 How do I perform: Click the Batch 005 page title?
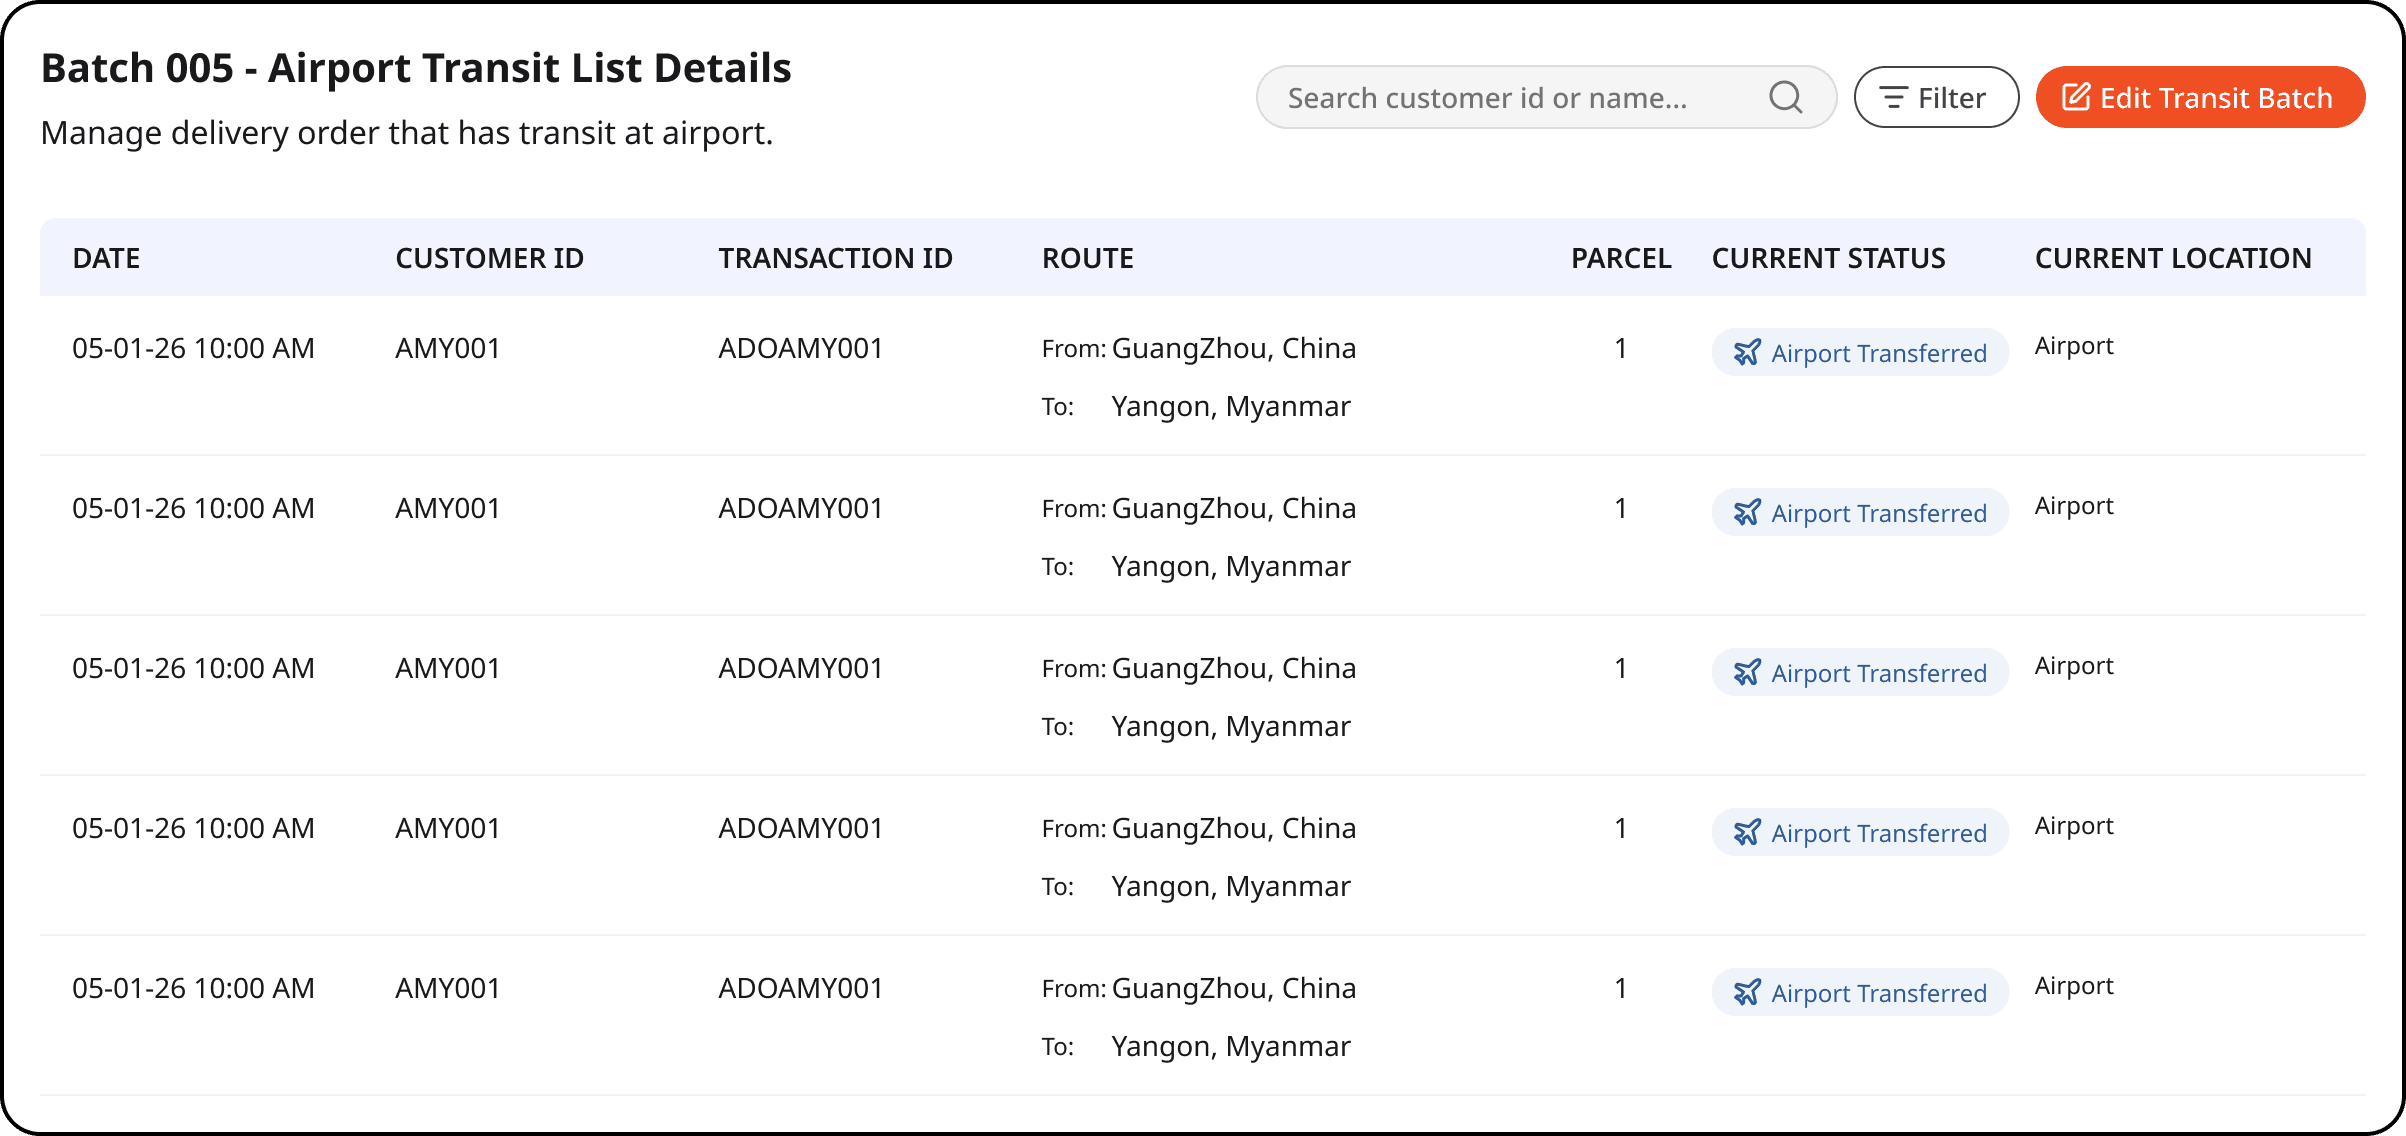coord(416,68)
